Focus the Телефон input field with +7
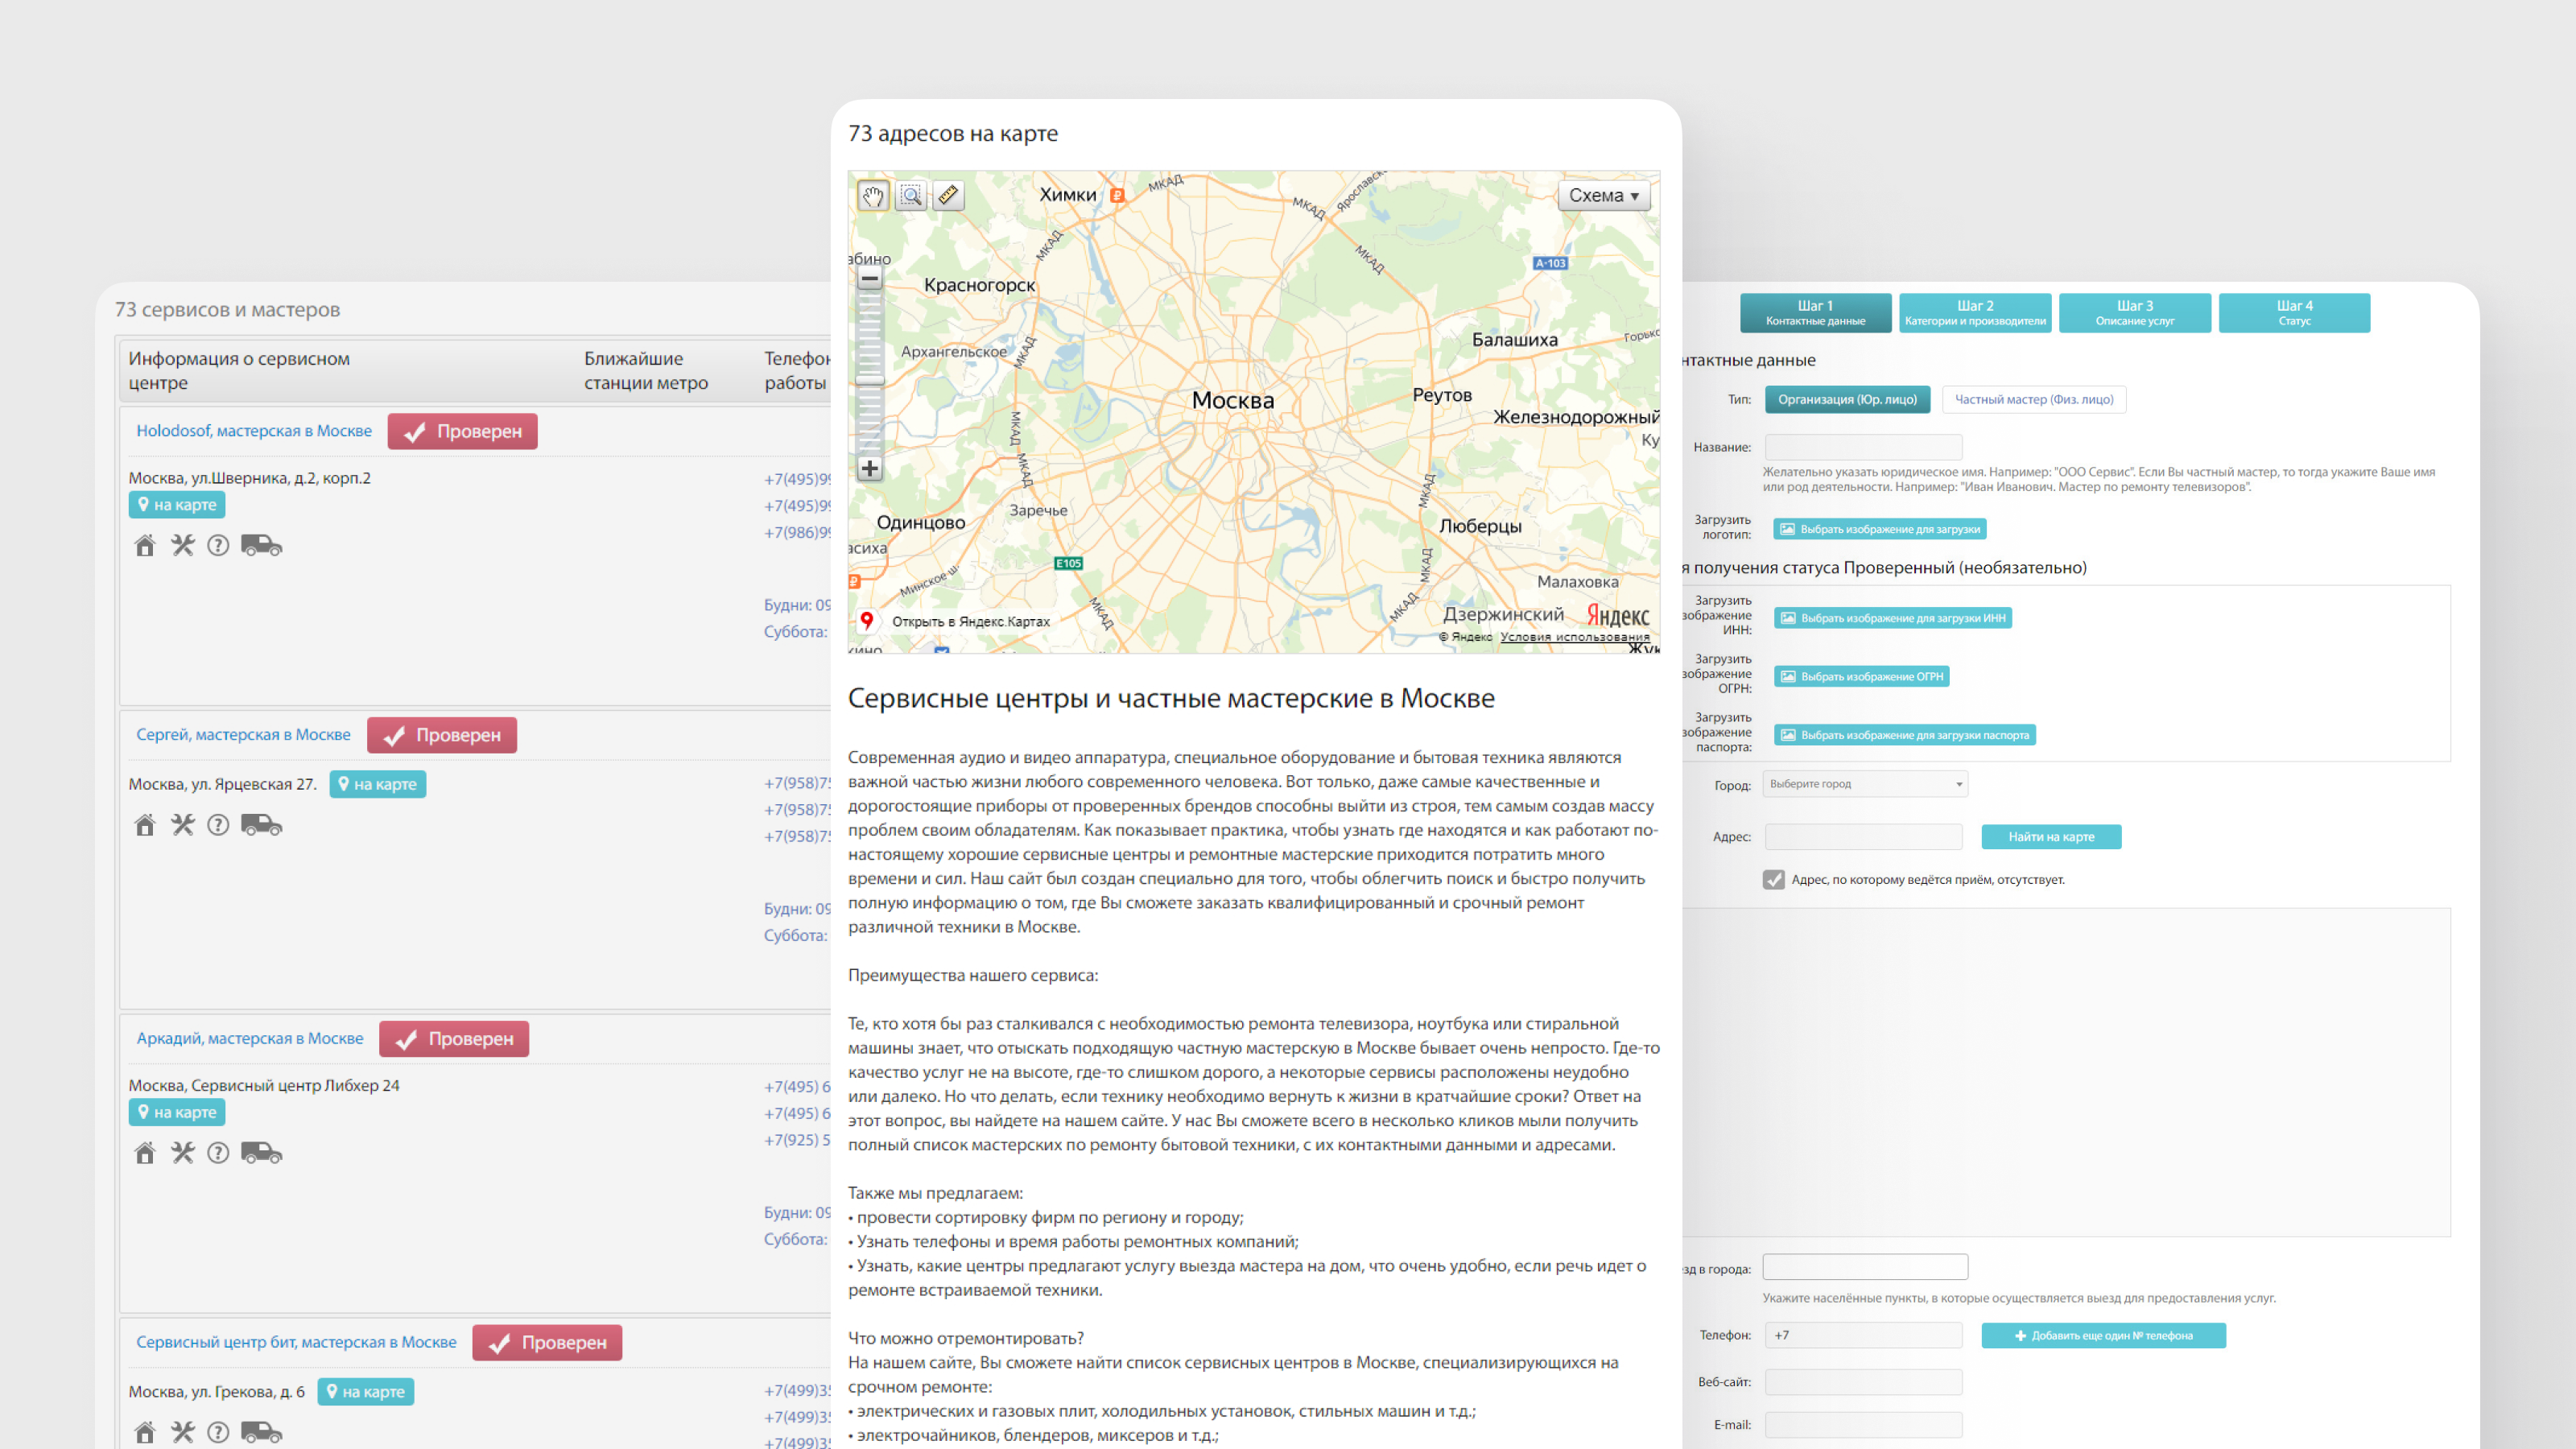The width and height of the screenshot is (2576, 1449). click(1863, 1336)
